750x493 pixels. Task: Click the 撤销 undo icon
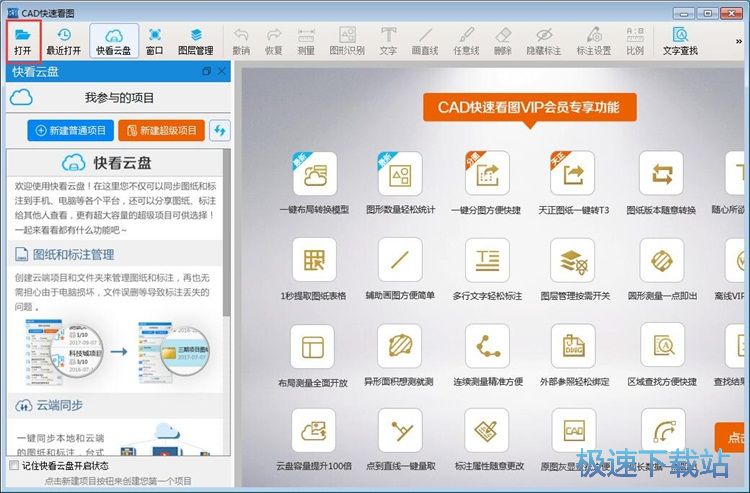[x=241, y=41]
